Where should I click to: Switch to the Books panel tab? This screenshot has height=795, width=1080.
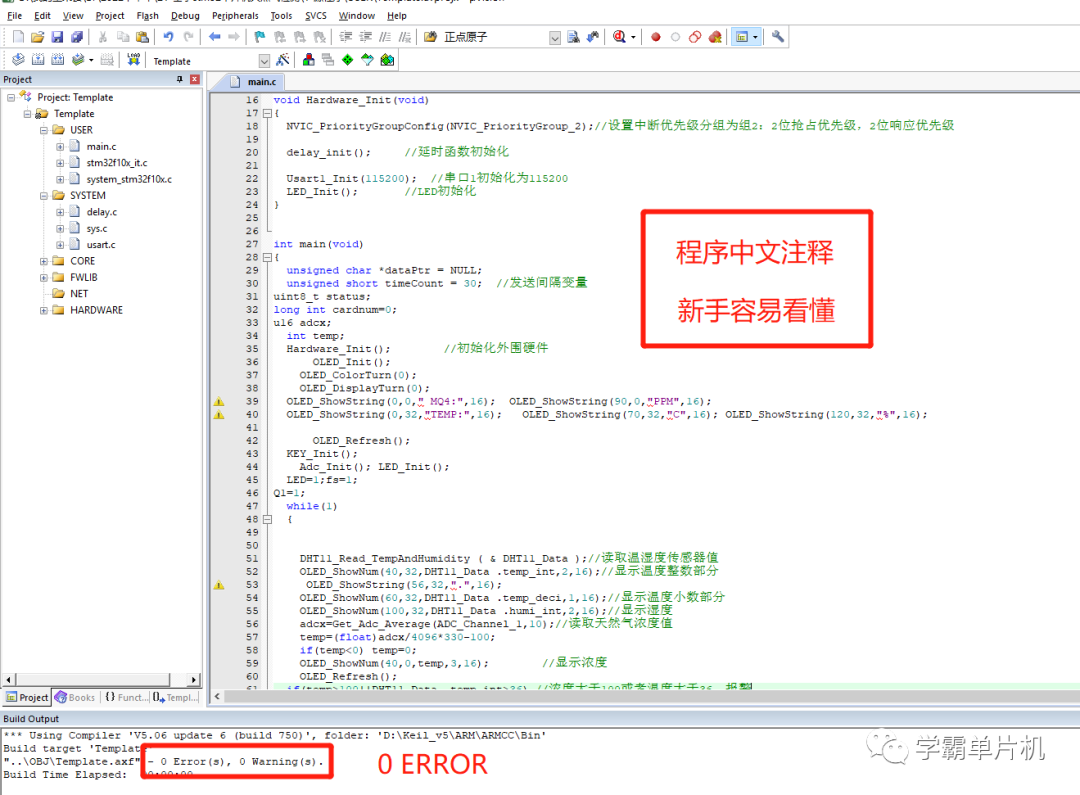(x=75, y=697)
